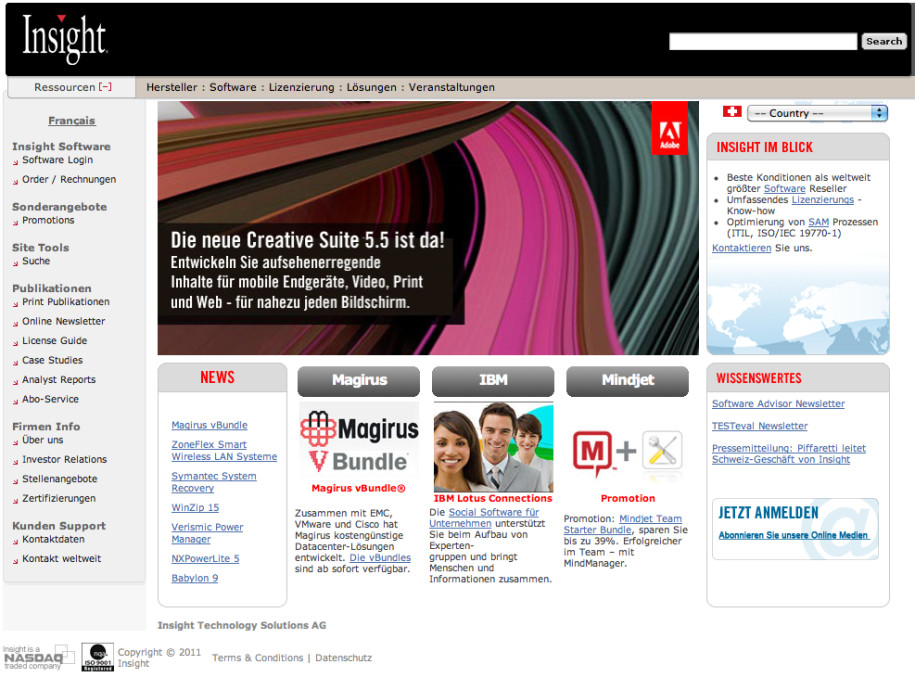
Task: Open the Hersteller menu item
Action: (x=171, y=87)
